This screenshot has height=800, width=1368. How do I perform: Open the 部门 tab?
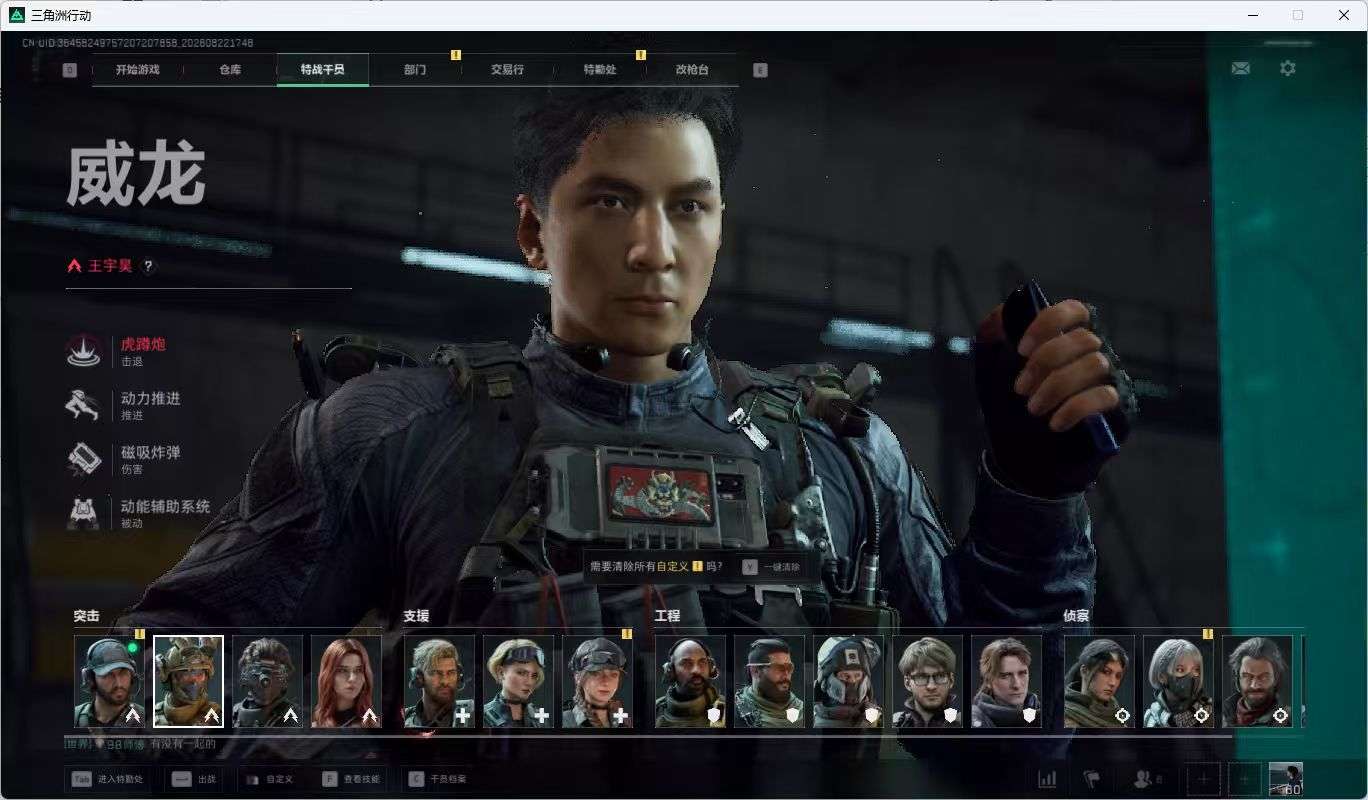[415, 70]
